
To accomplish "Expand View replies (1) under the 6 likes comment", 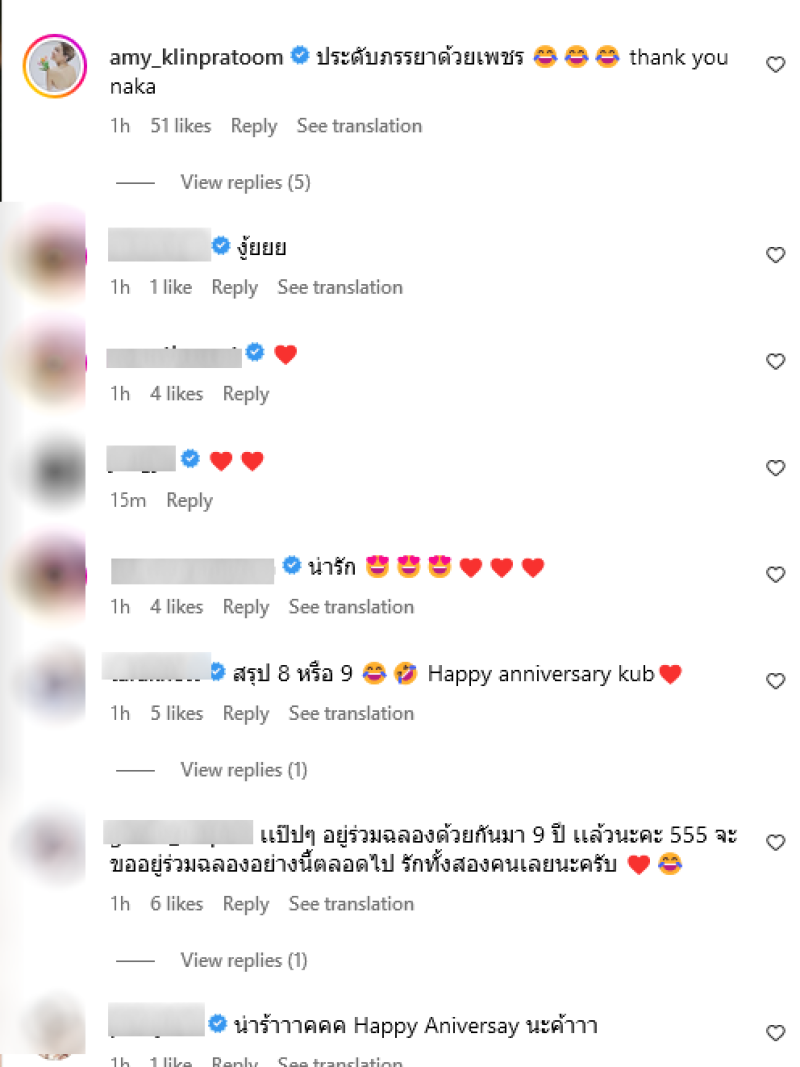I will [x=244, y=960].
